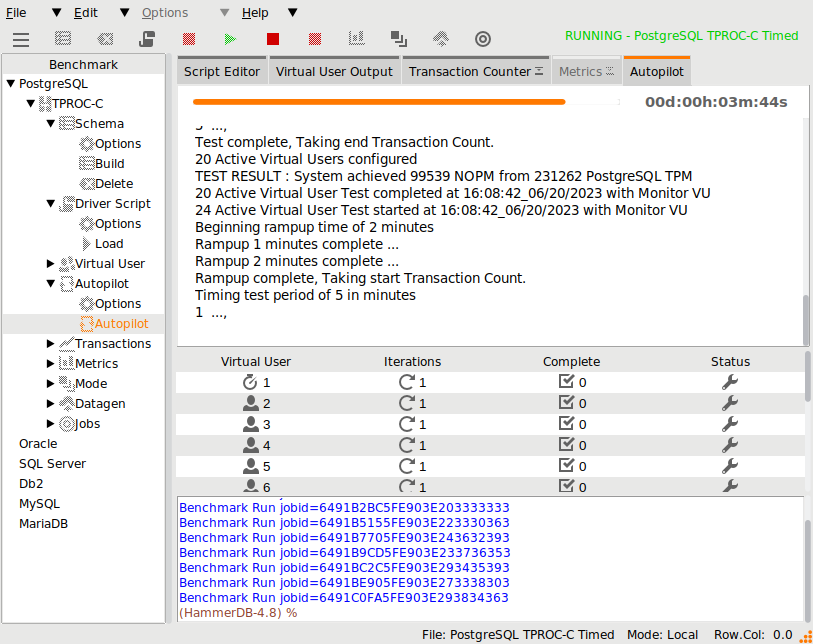
Task: Collapse the Autopilot tree node
Action: (x=50, y=284)
